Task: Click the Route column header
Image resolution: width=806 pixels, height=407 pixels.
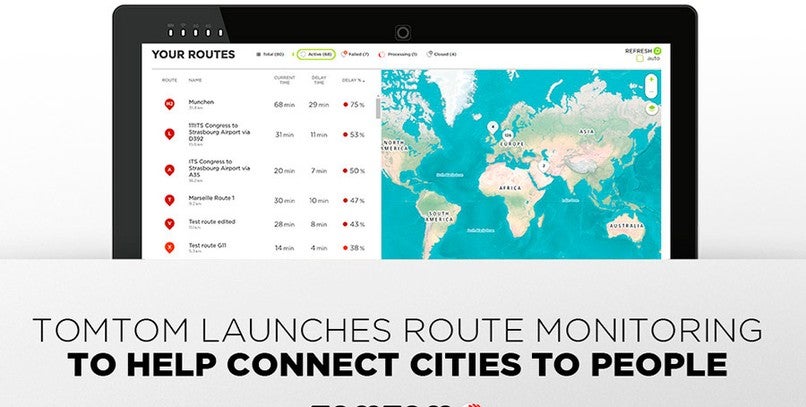Action: (x=169, y=80)
